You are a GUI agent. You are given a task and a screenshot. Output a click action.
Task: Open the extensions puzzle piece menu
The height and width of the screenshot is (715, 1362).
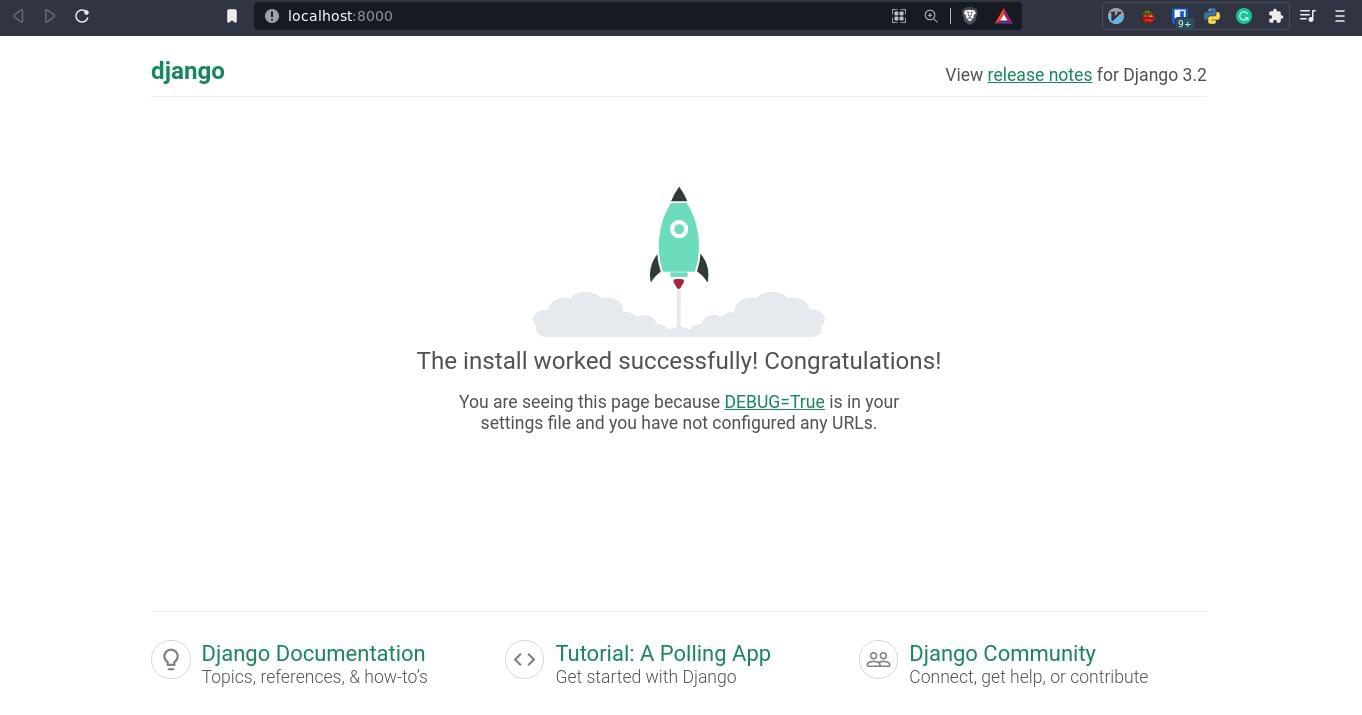coord(1276,16)
